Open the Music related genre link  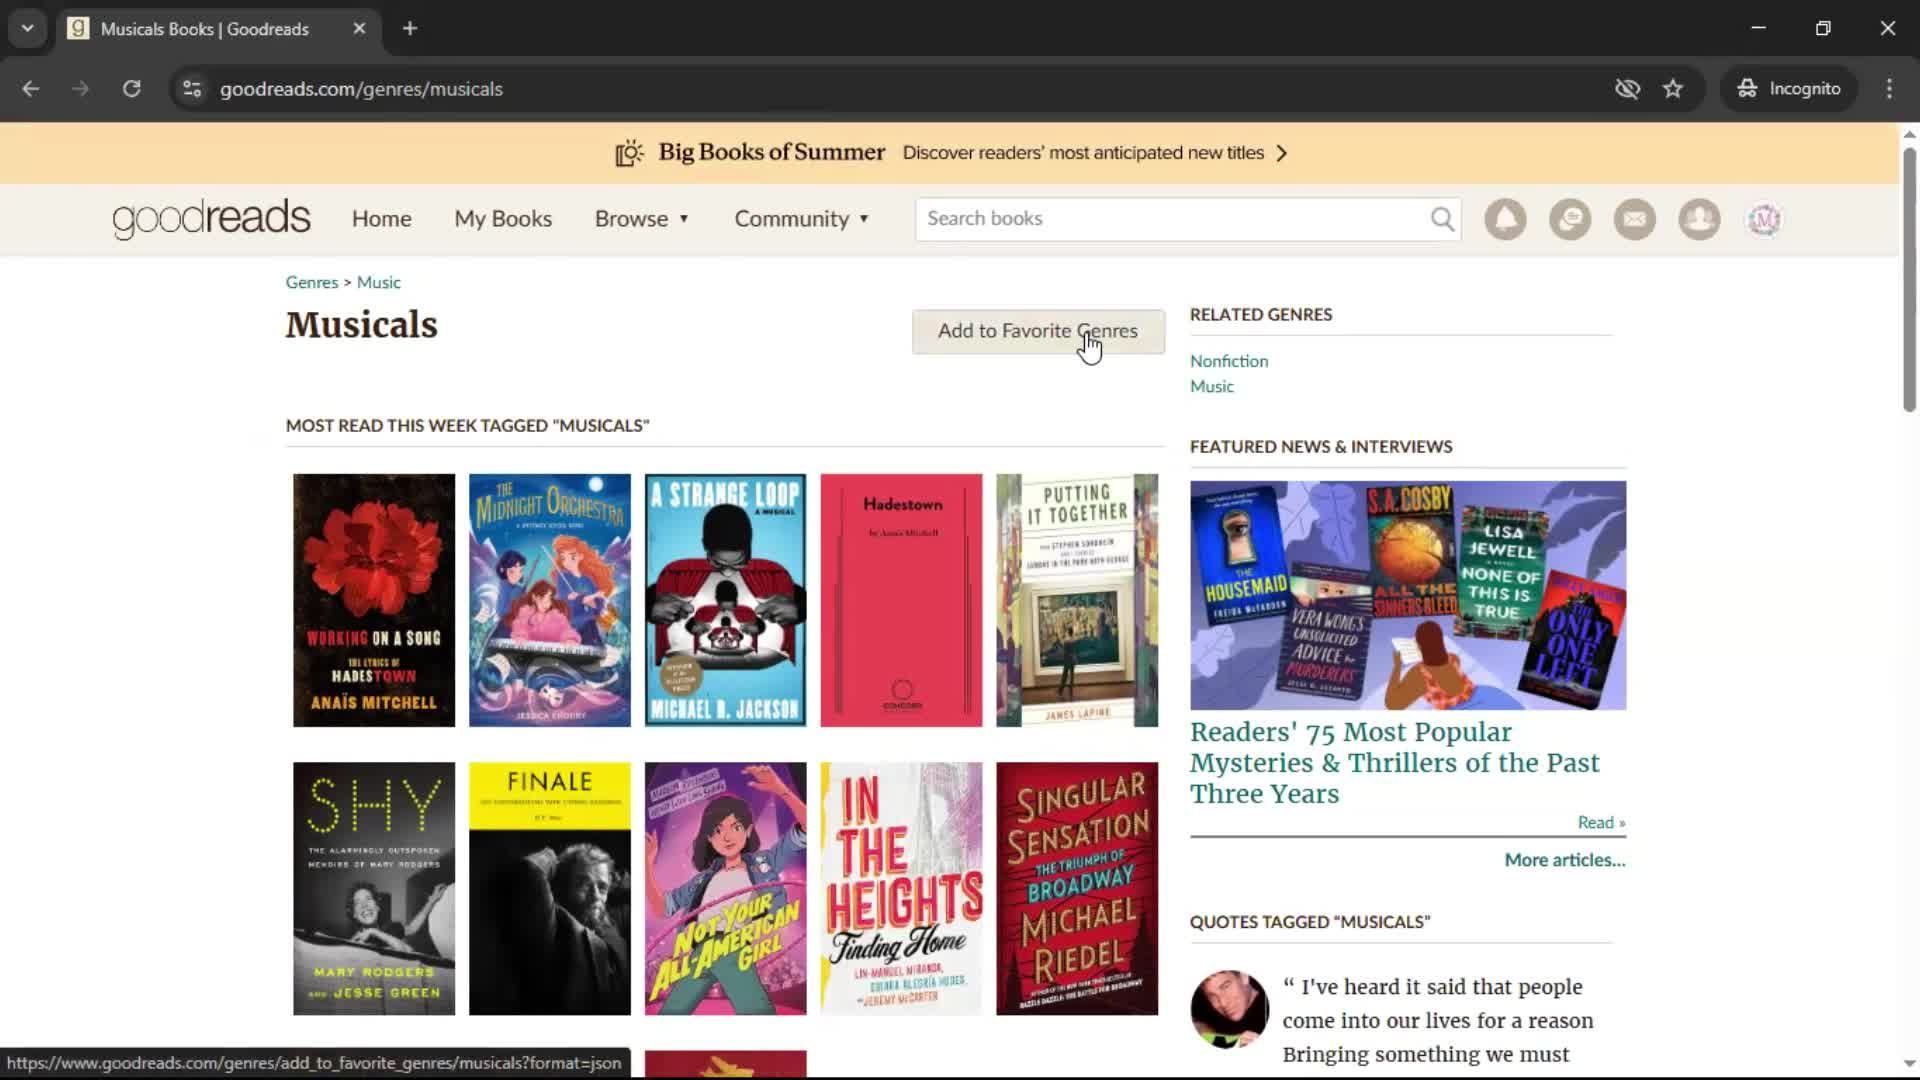point(1212,387)
